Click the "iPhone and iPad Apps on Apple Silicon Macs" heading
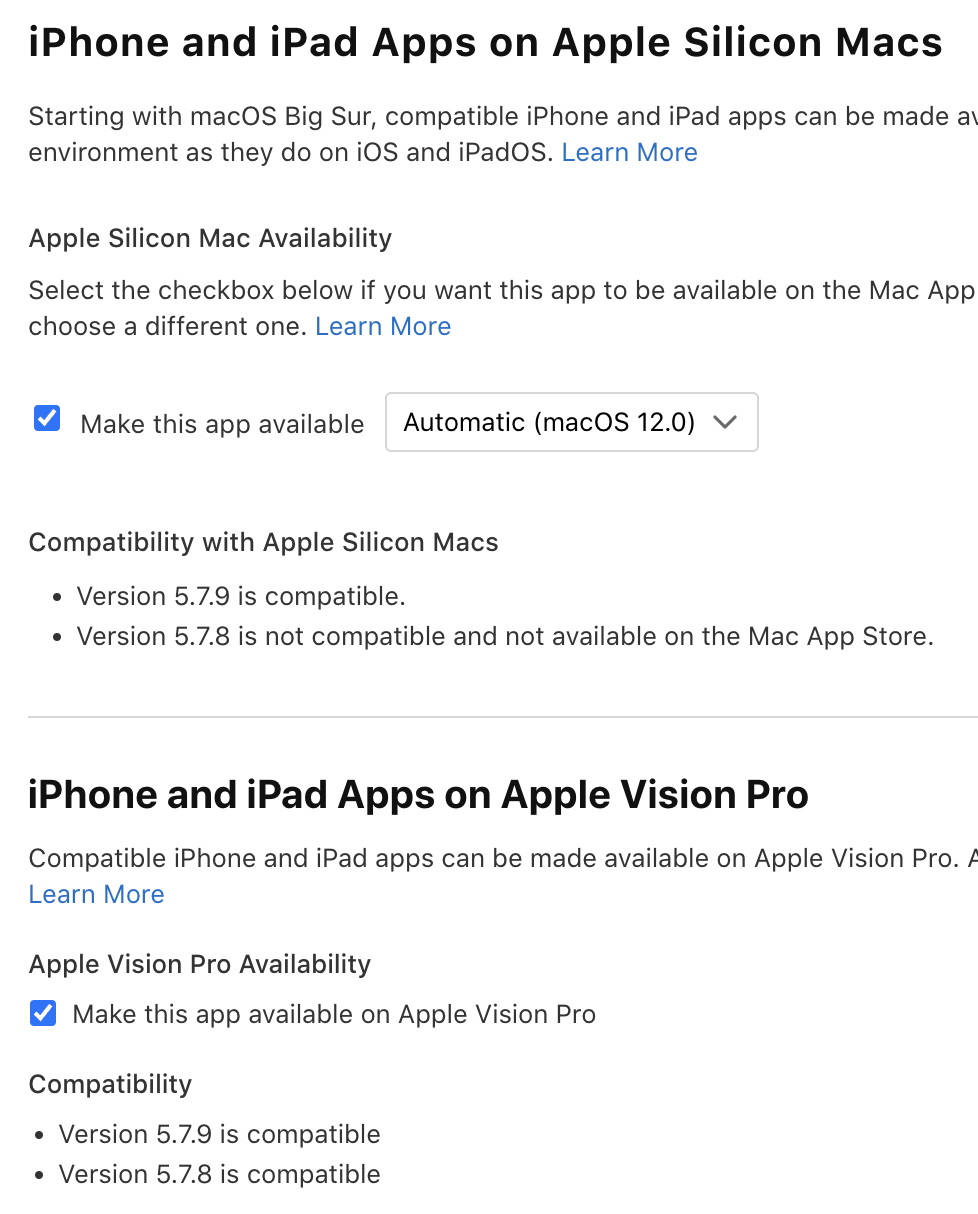The height and width of the screenshot is (1214, 978). tap(485, 43)
